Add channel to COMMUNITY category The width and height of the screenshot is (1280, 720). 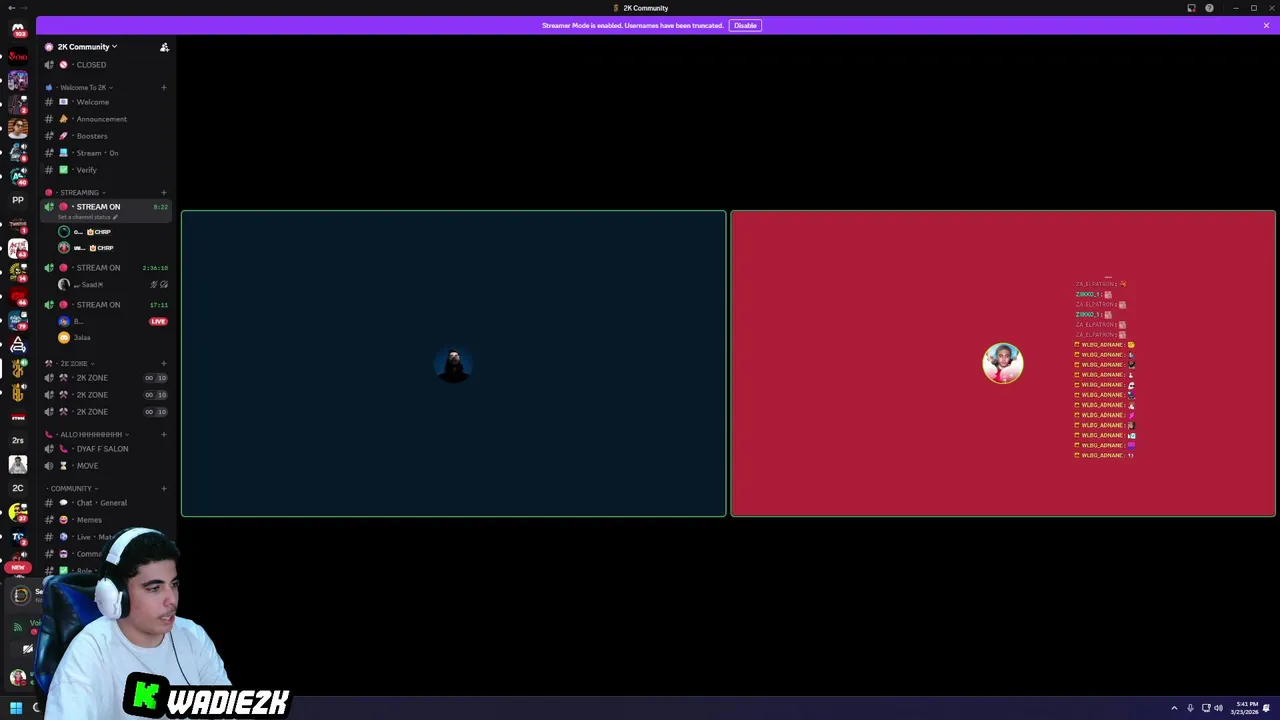(164, 488)
